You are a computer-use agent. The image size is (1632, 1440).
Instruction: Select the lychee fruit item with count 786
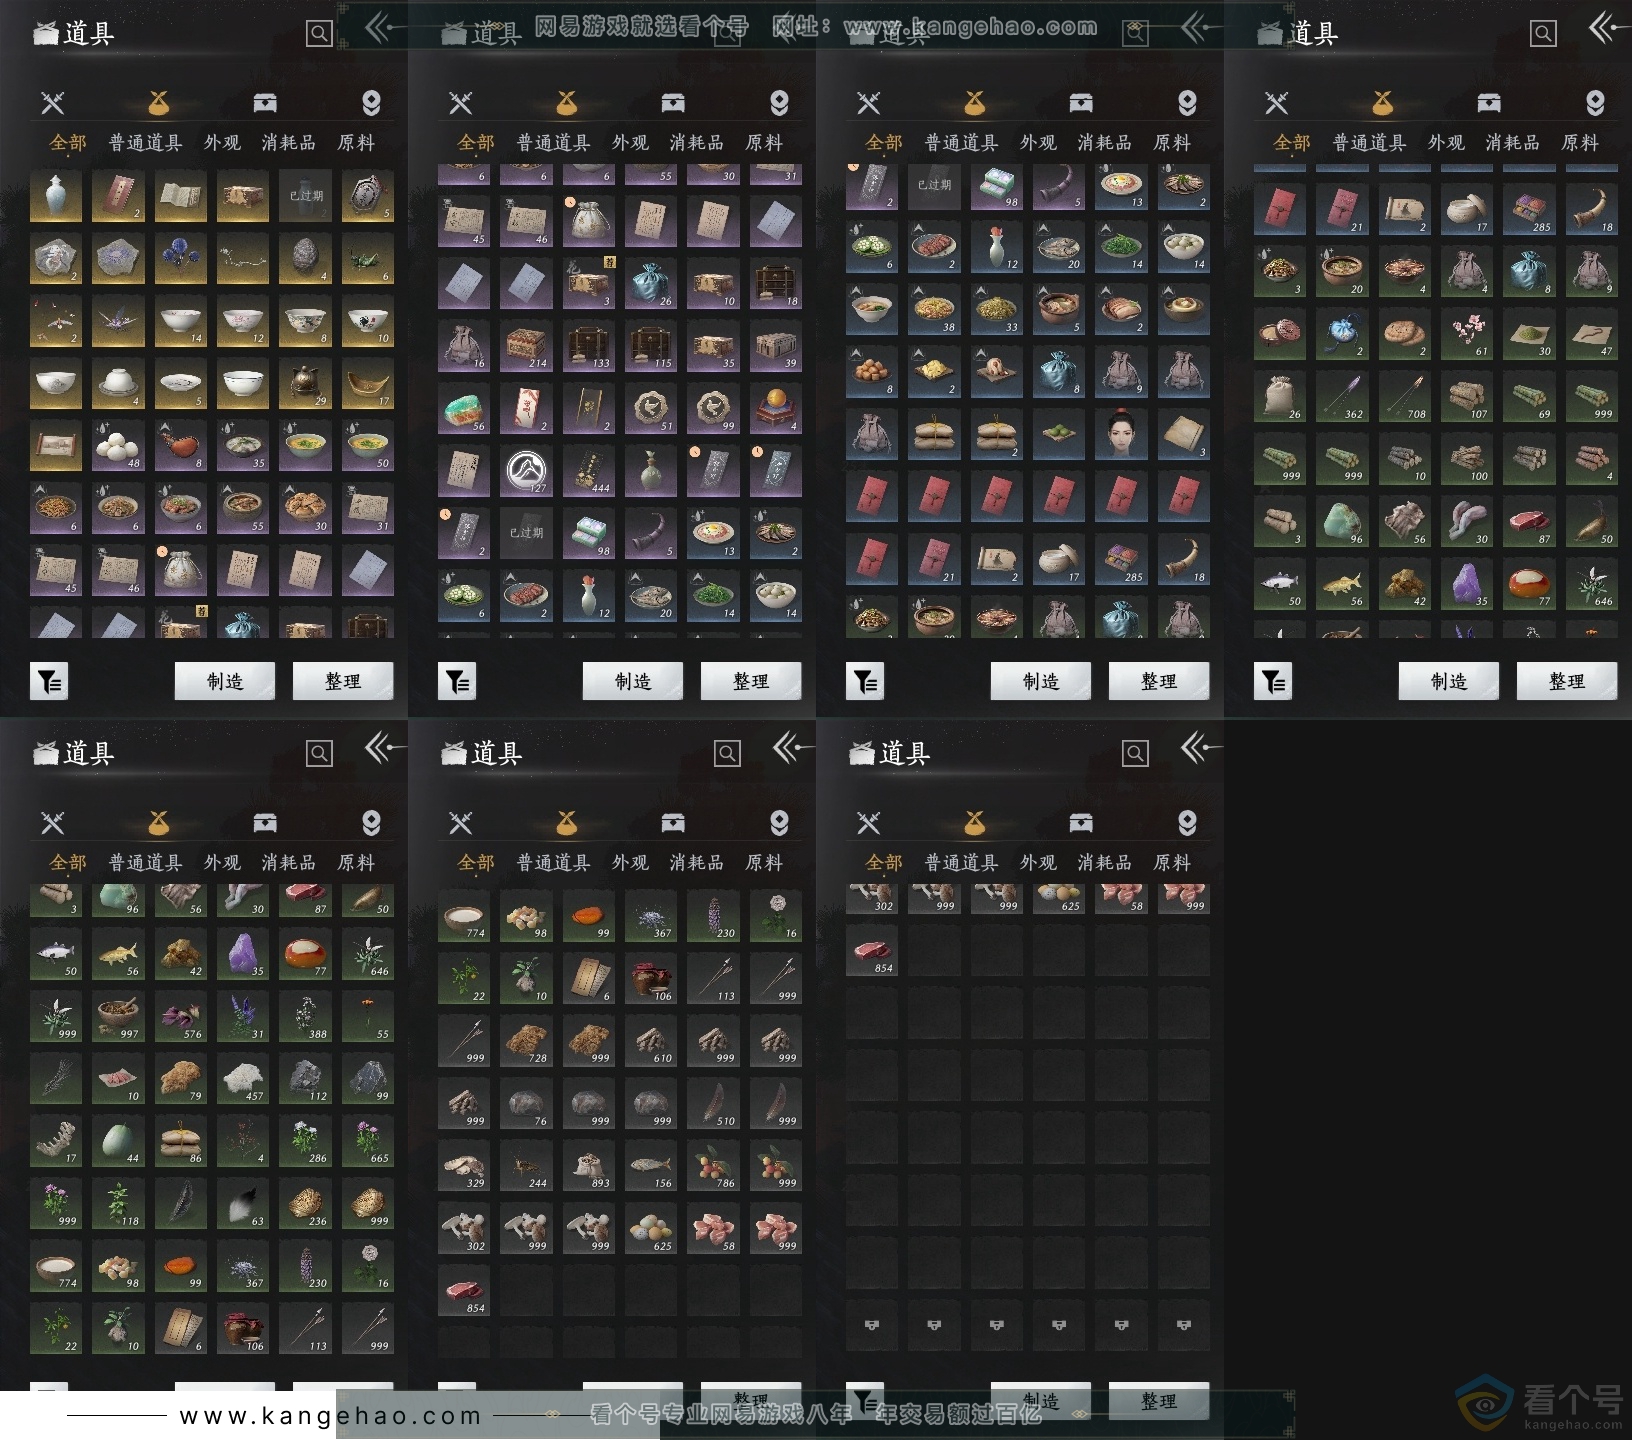pos(713,1165)
